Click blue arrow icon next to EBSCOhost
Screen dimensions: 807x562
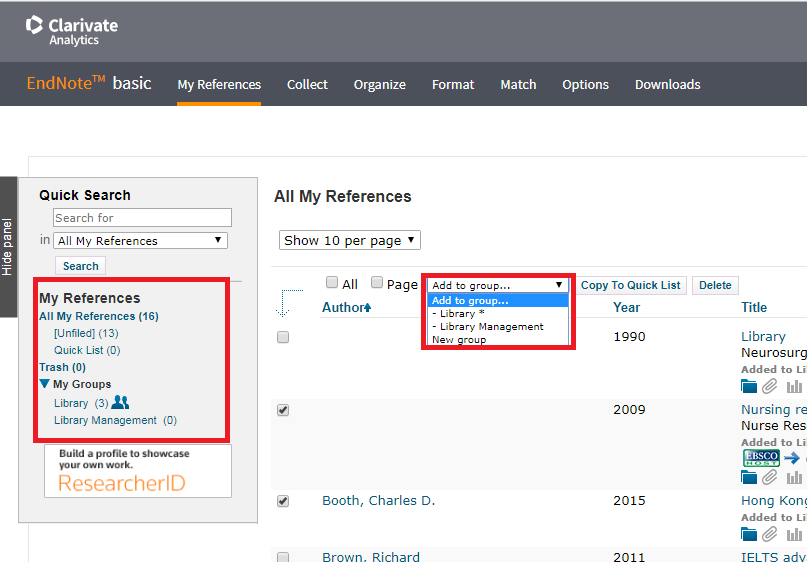pyautogui.click(x=792, y=458)
